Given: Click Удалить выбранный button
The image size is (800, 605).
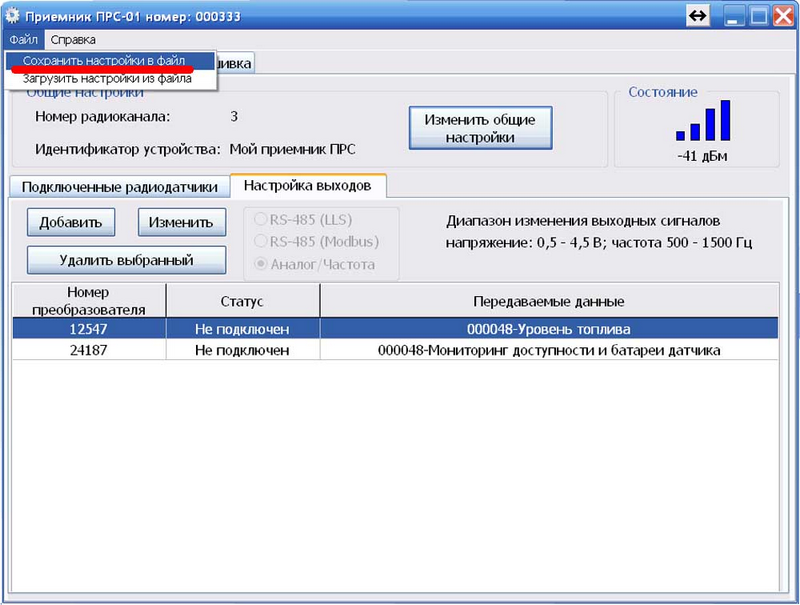Looking at the screenshot, I should pos(126,260).
